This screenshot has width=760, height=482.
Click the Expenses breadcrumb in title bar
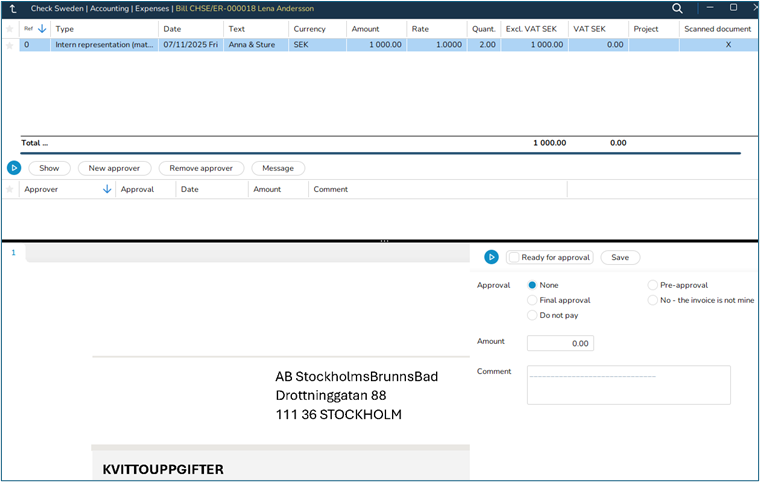[153, 8]
